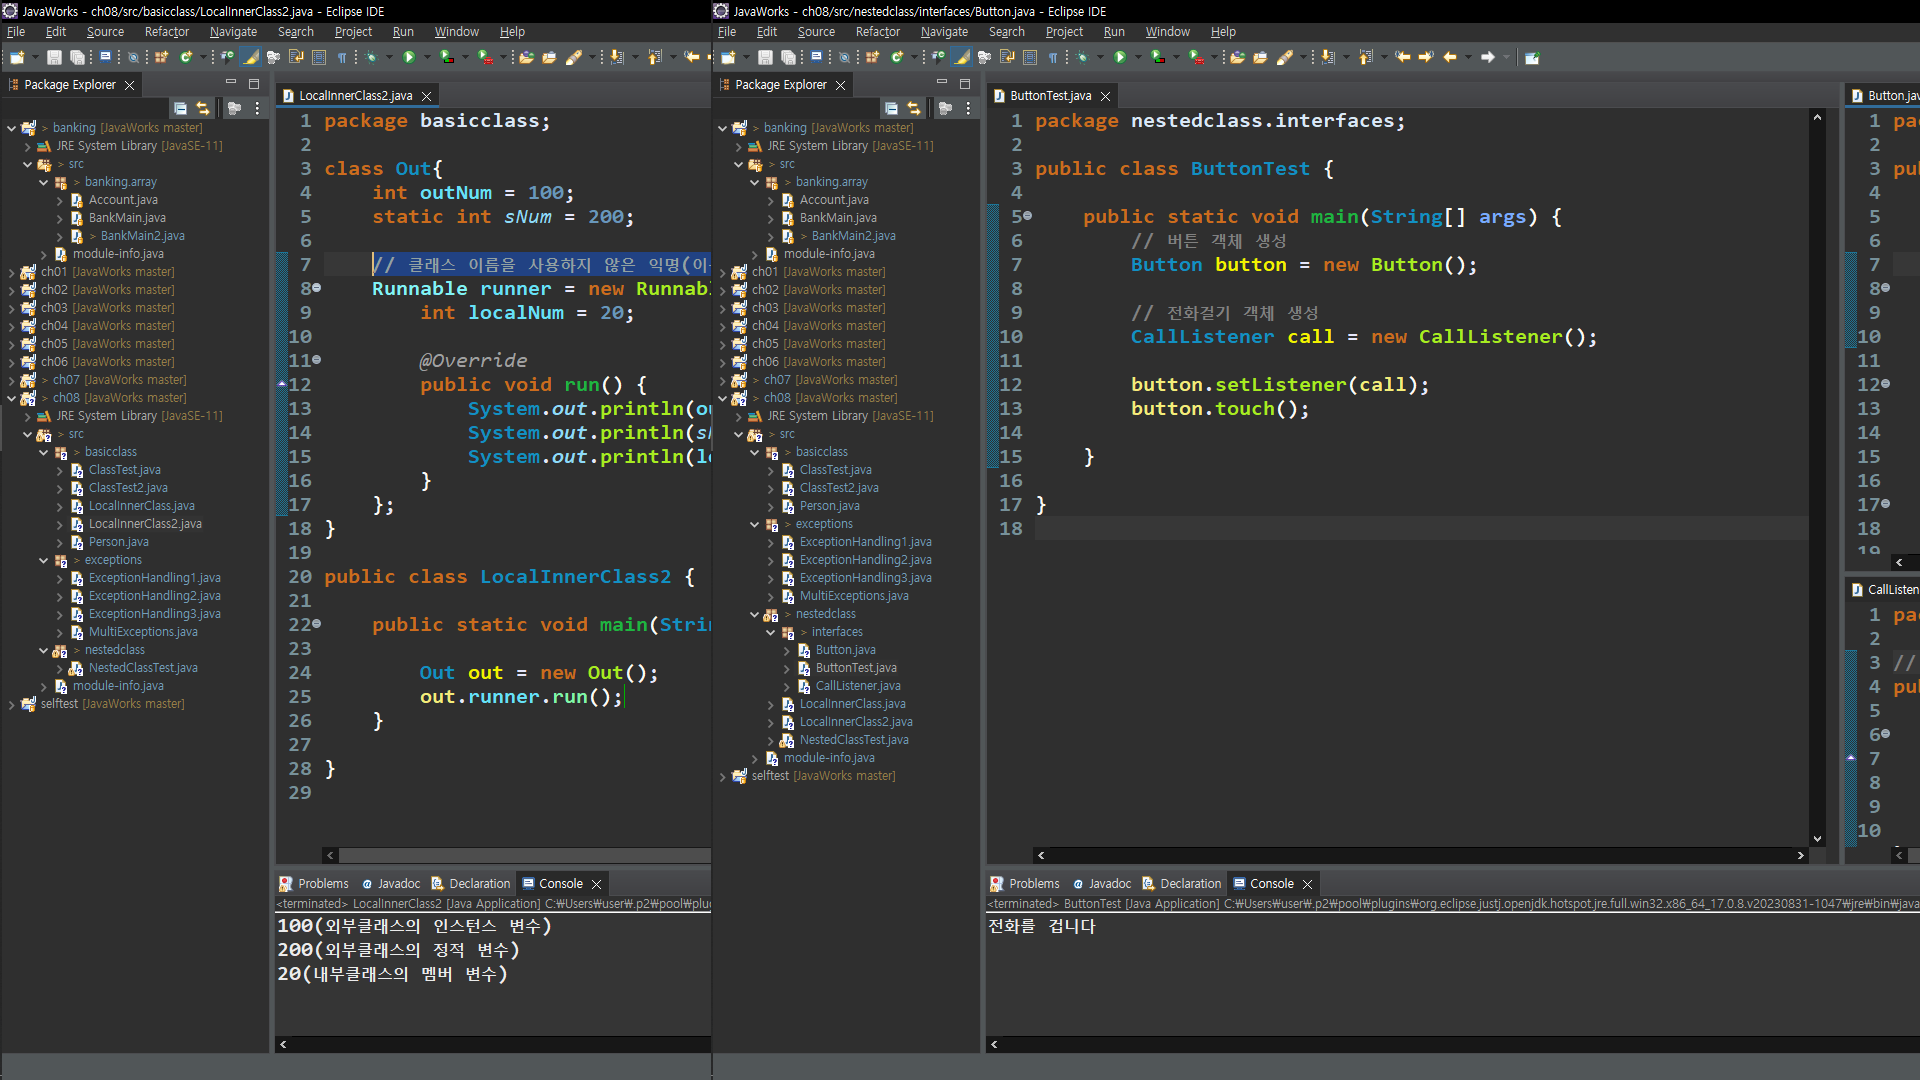Open Run dropdown arrow in ButtonTest window toolbar

(x=1138, y=57)
